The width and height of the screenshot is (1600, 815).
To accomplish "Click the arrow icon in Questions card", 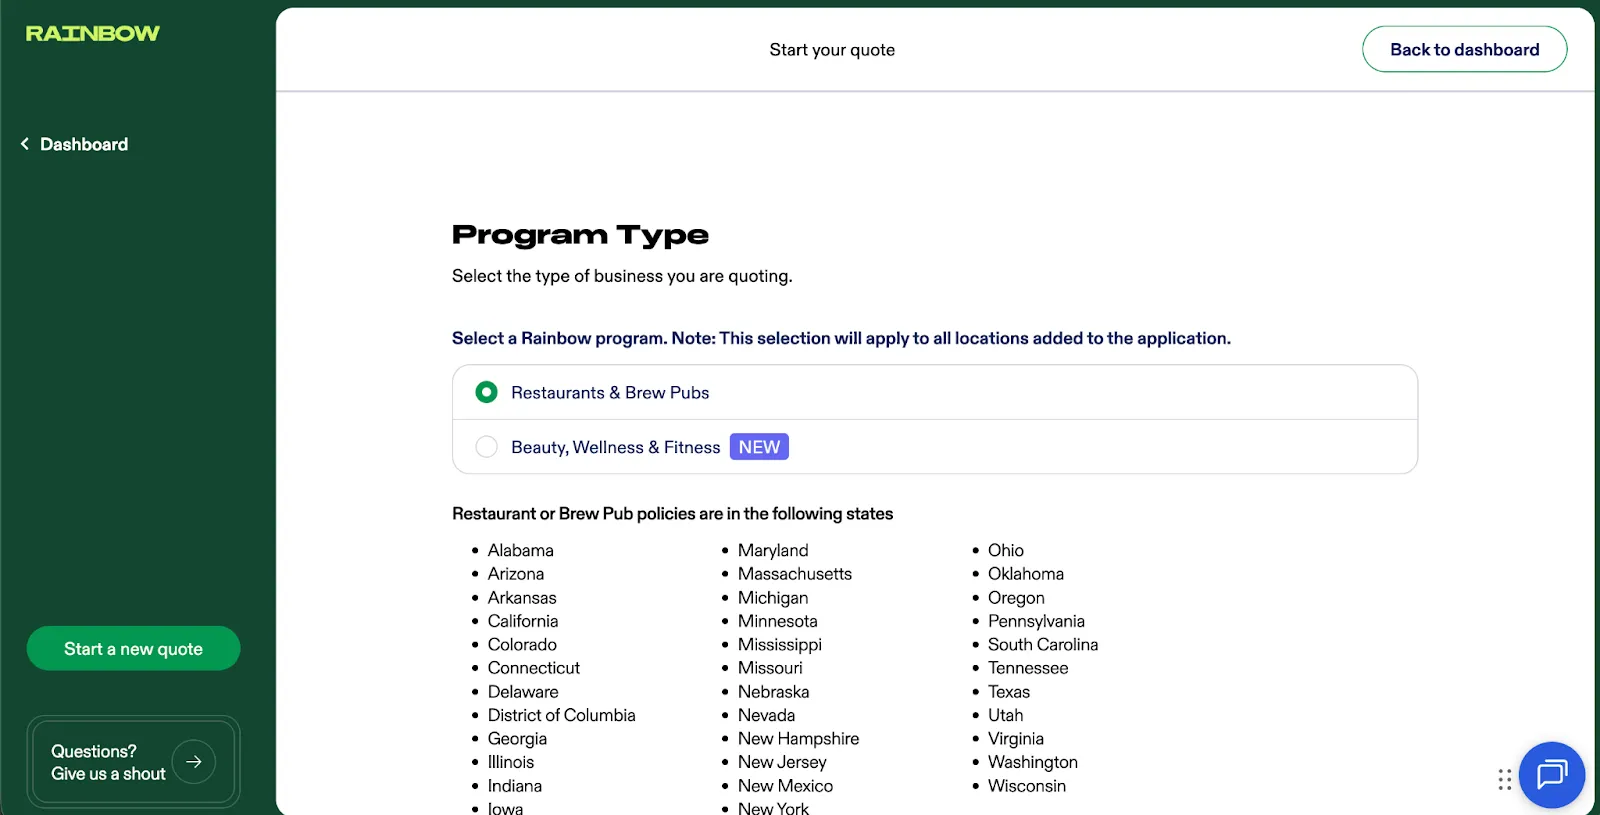I will [x=194, y=762].
